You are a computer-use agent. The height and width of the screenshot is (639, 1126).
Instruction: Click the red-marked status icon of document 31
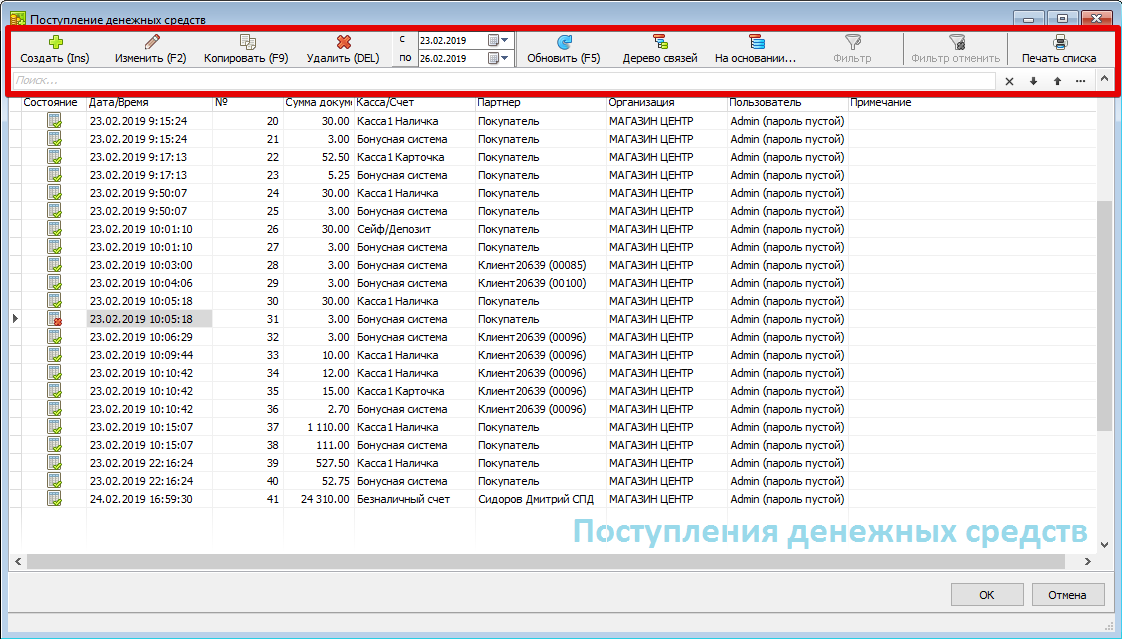[x=55, y=319]
